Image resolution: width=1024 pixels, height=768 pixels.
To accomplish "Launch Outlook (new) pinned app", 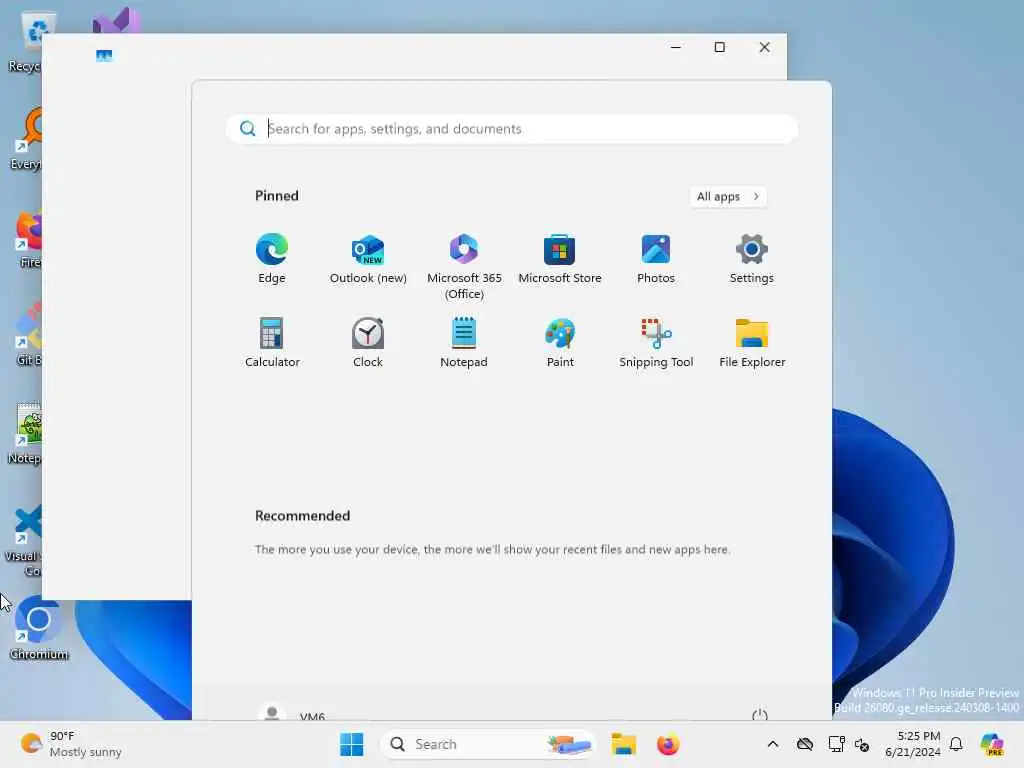I will [368, 259].
